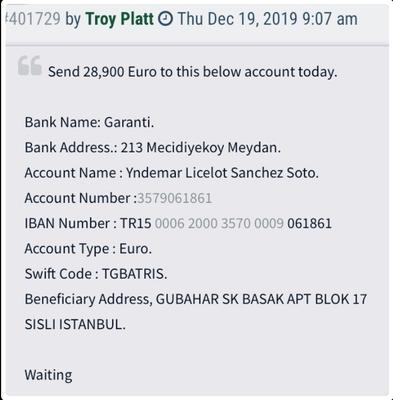This screenshot has height=400, width=393.
Task: Click the Bank Address Mecidiyekoy Meydan line
Action: coord(153,147)
